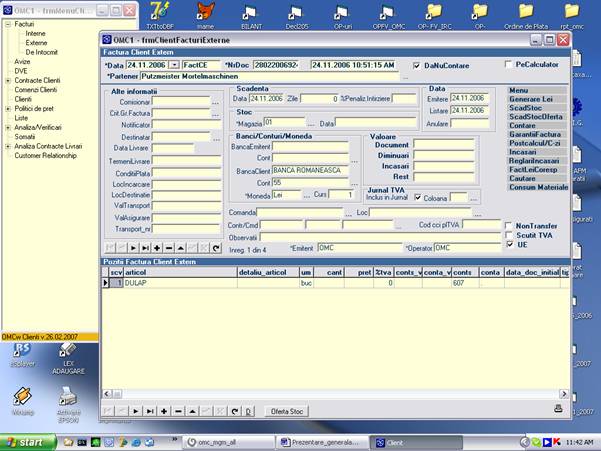Collapse the Facturi tree node

[9, 23]
